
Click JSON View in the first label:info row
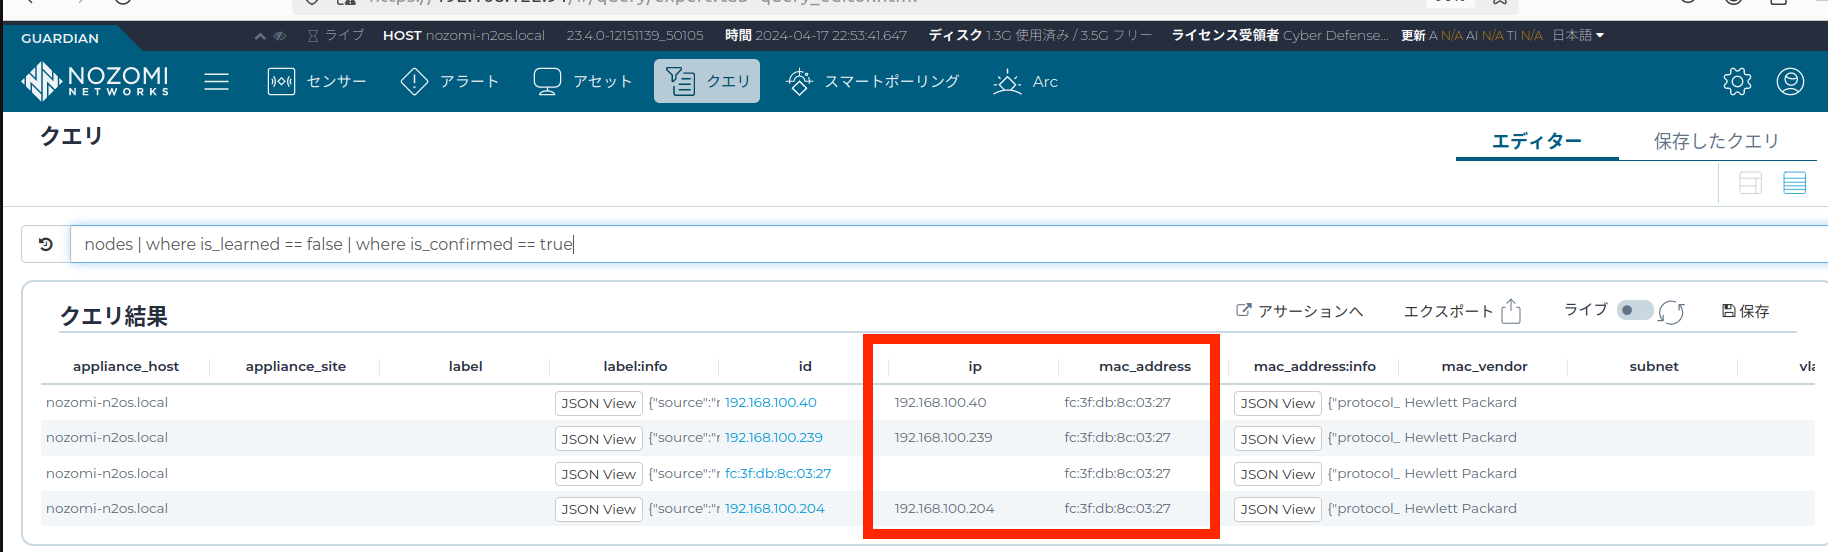tap(598, 403)
